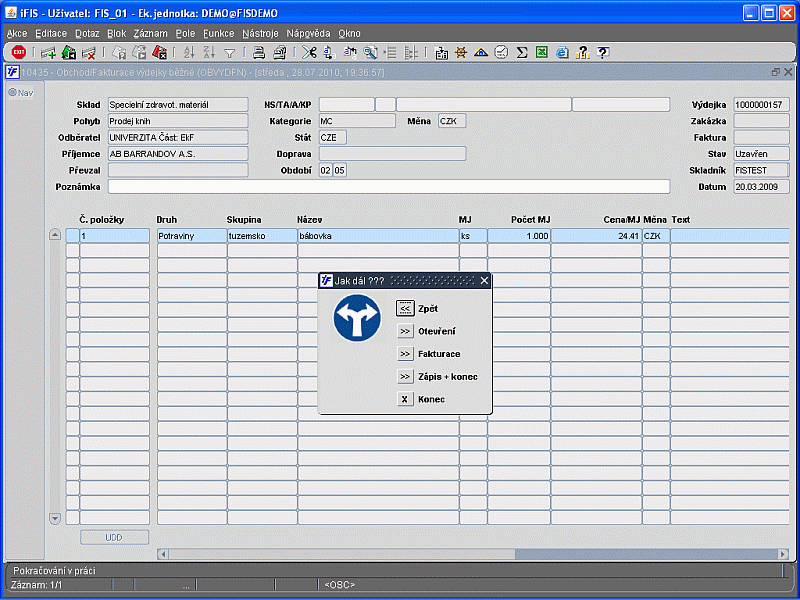The image size is (800, 600).
Task: Click the Poznámka input field
Action: tap(388, 186)
